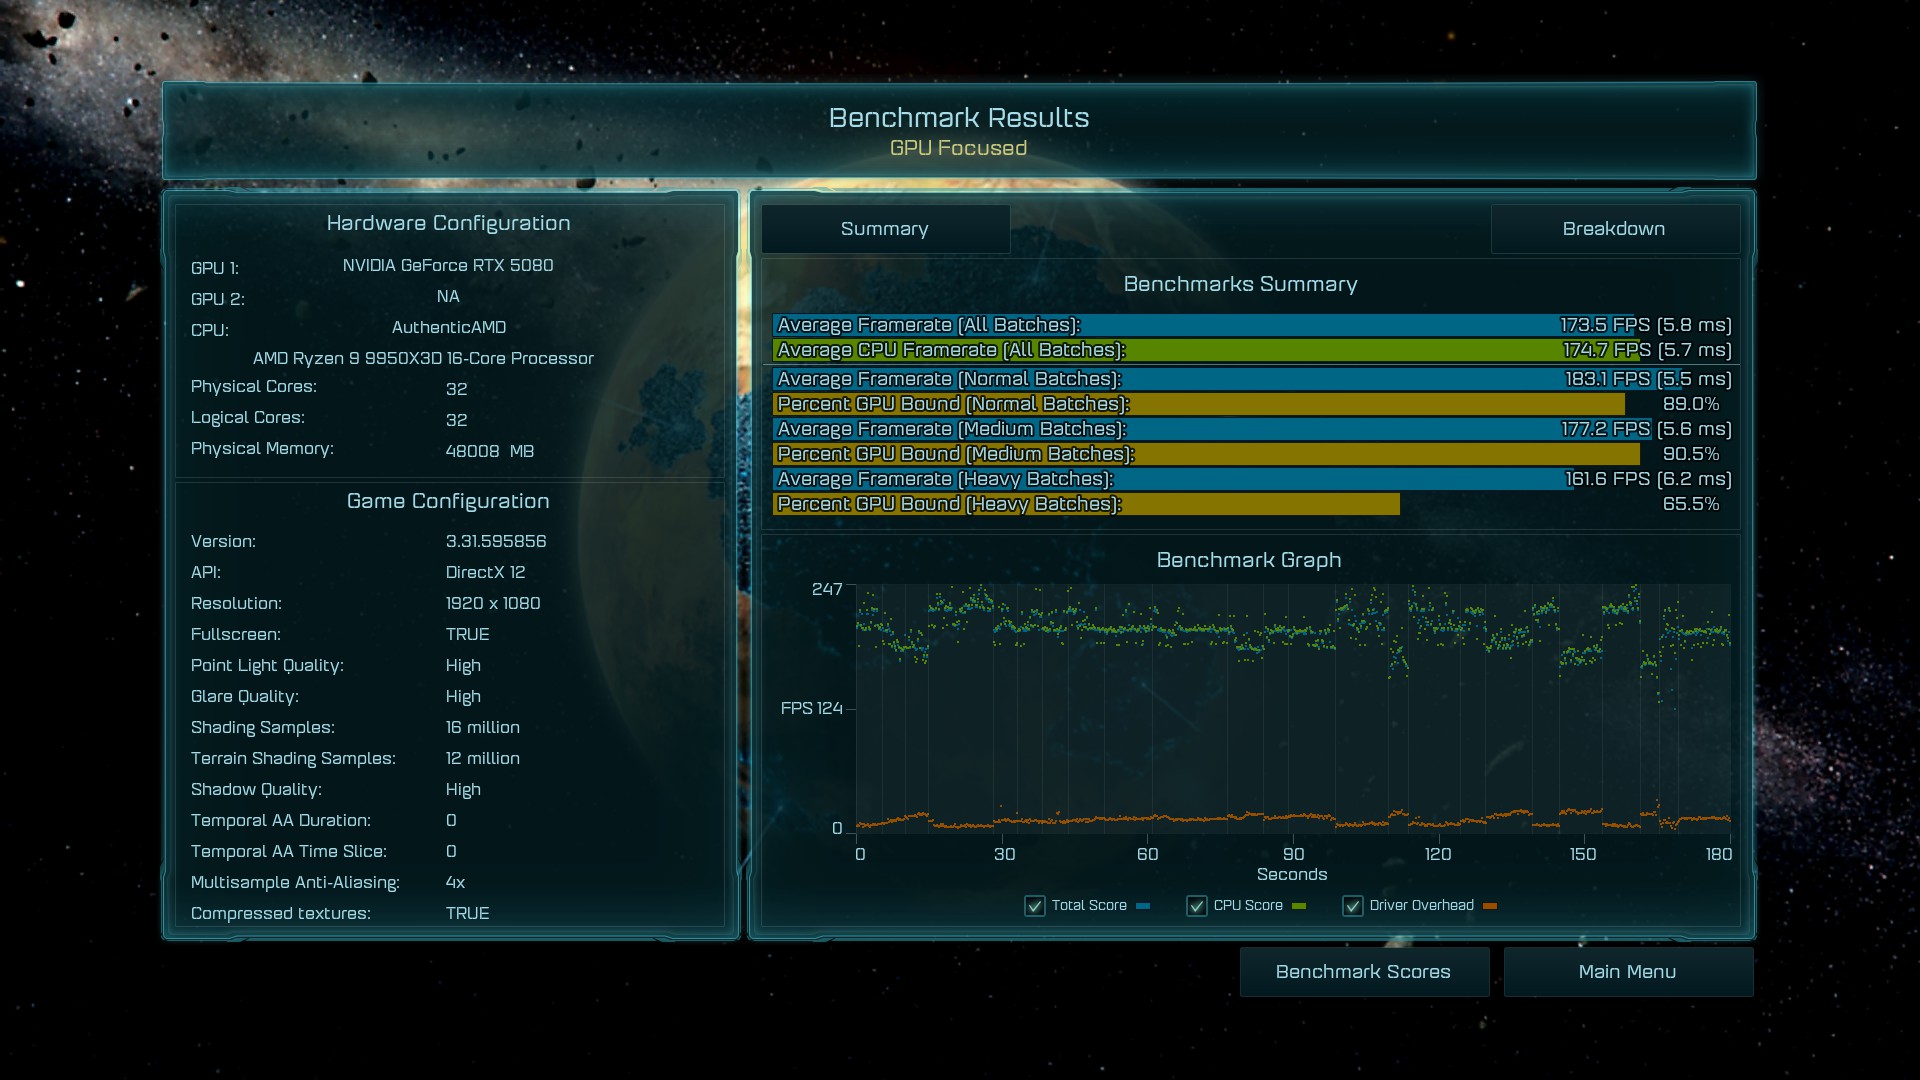The image size is (1920, 1080).
Task: Open the Breakdown tab
Action: pos(1614,229)
